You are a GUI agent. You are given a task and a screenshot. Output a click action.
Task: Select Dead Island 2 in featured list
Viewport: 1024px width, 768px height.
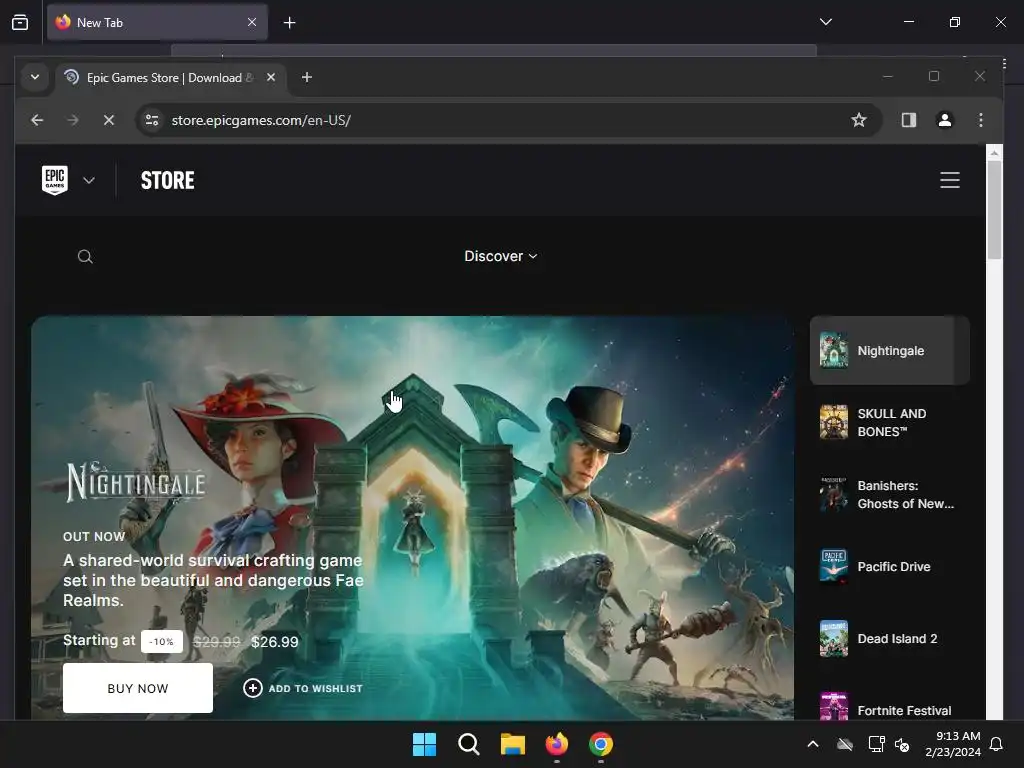click(x=889, y=638)
